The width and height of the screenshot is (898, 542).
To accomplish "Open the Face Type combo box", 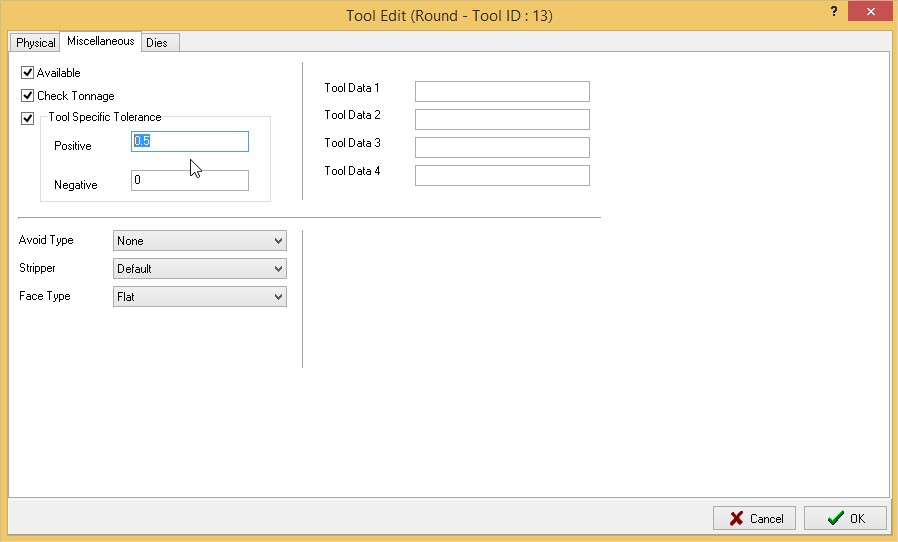I will (200, 297).
